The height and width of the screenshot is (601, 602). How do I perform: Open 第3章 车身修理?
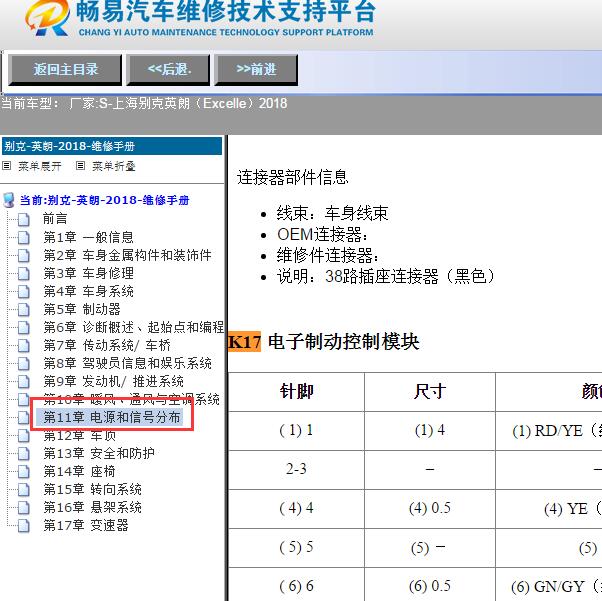[88, 273]
